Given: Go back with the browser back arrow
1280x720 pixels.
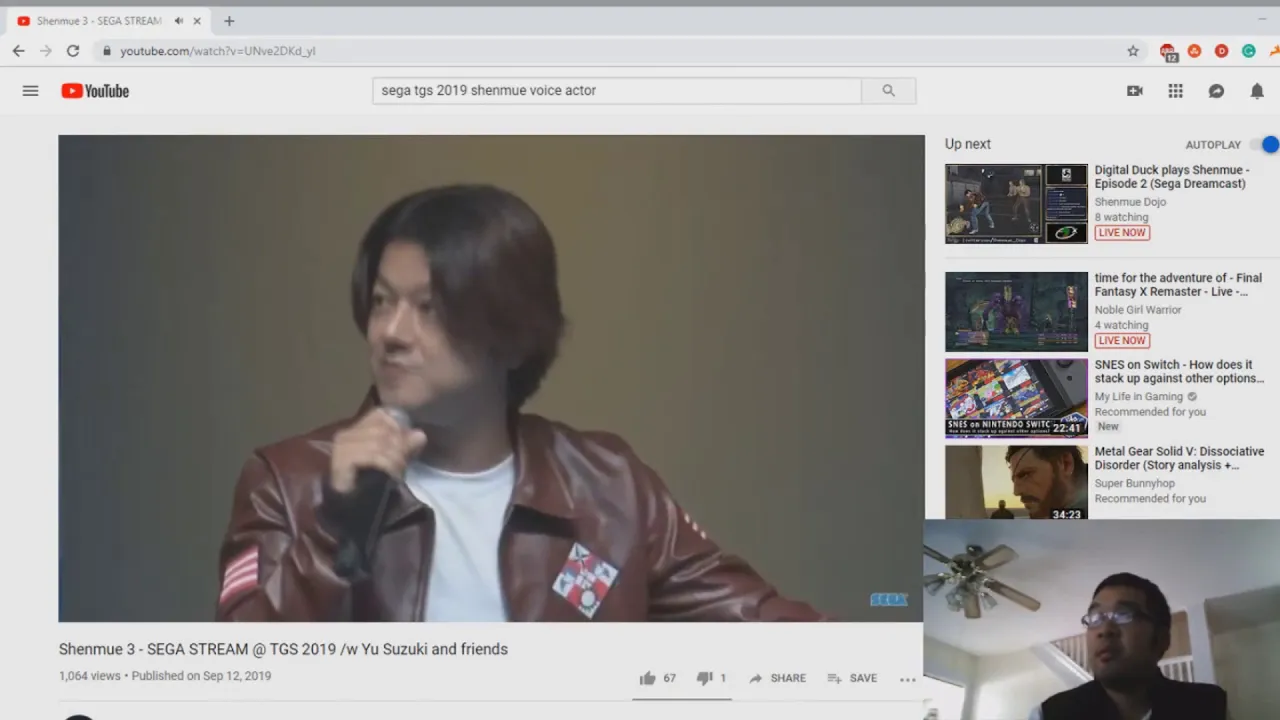Looking at the screenshot, I should (18, 51).
